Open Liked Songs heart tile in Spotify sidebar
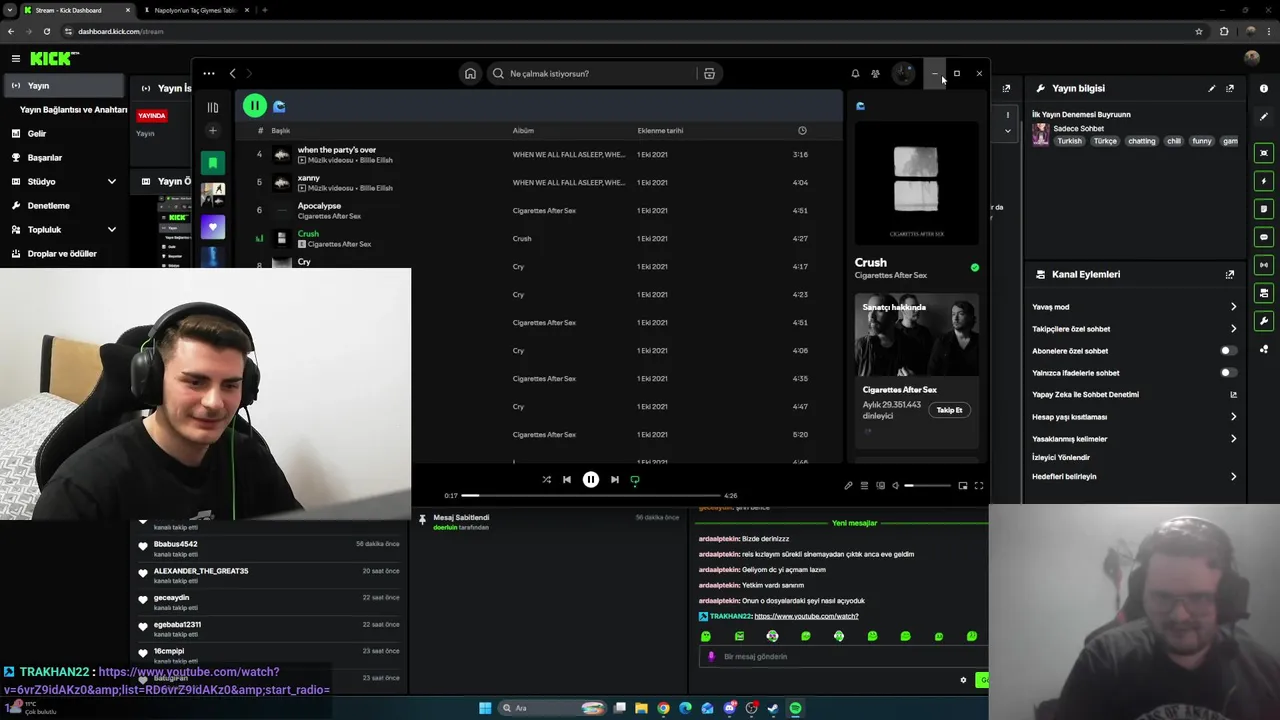 coord(213,228)
